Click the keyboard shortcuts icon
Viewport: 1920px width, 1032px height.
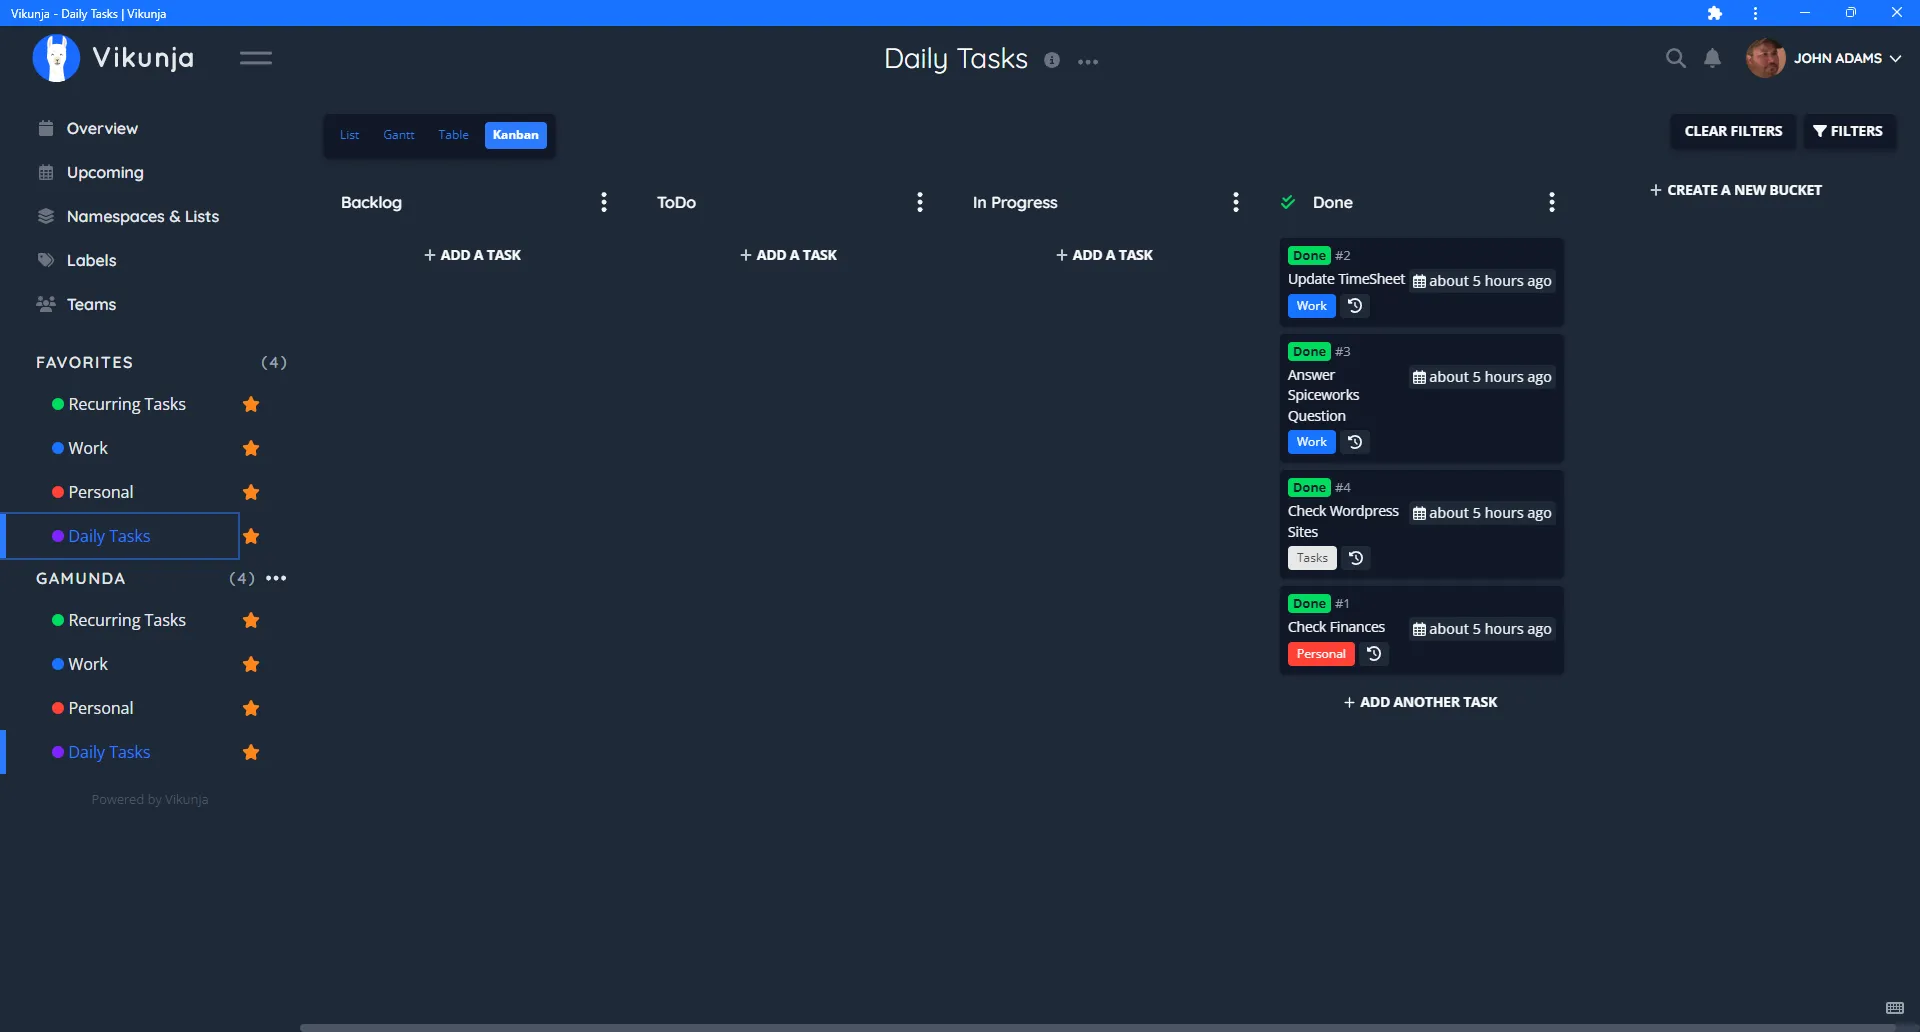[x=1895, y=1008]
